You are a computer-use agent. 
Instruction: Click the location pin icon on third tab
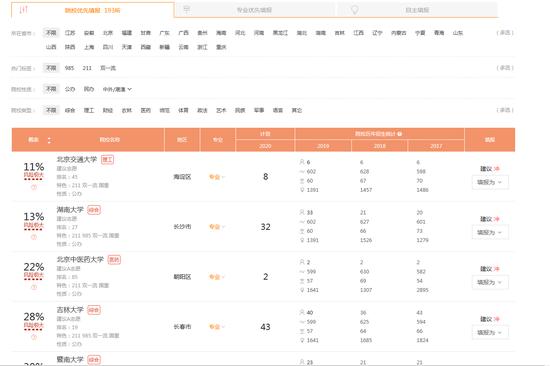pyautogui.click(x=355, y=10)
